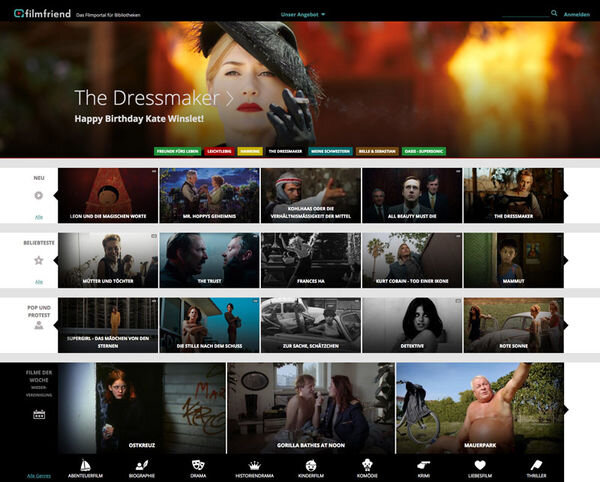Click the filmfriend logo
The image size is (600, 482).
pyautogui.click(x=42, y=14)
